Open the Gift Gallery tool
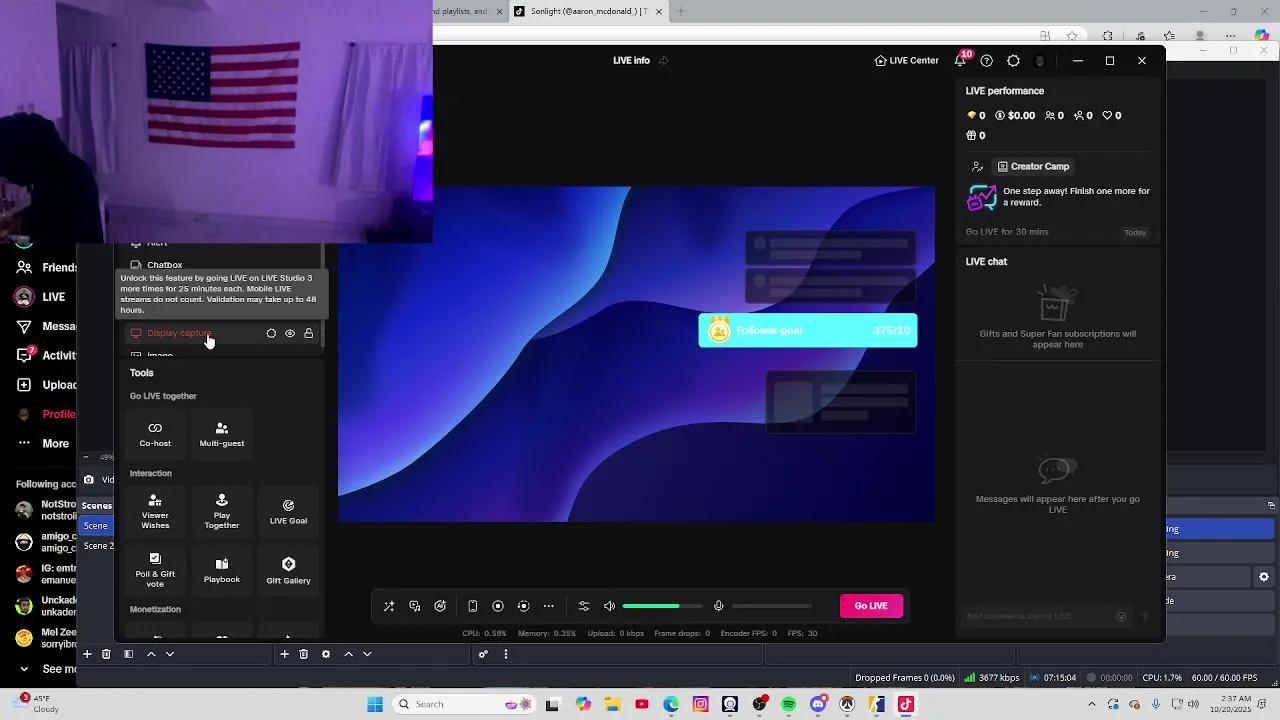 [288, 570]
